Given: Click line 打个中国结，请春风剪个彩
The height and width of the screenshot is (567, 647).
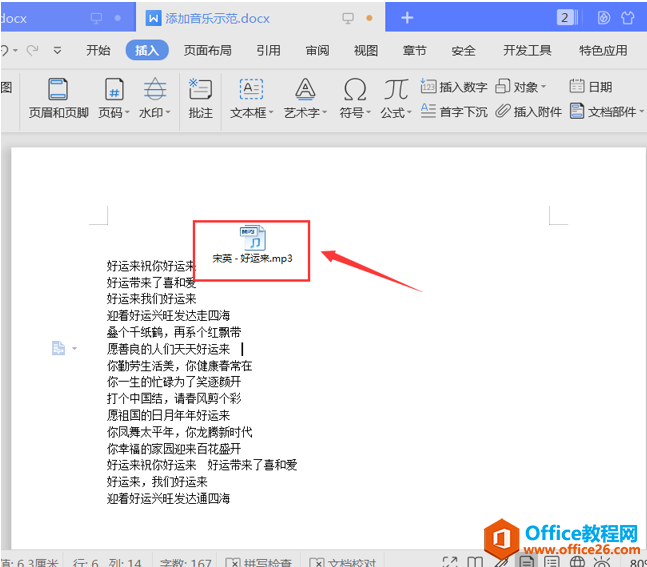Looking at the screenshot, I should coord(173,399).
